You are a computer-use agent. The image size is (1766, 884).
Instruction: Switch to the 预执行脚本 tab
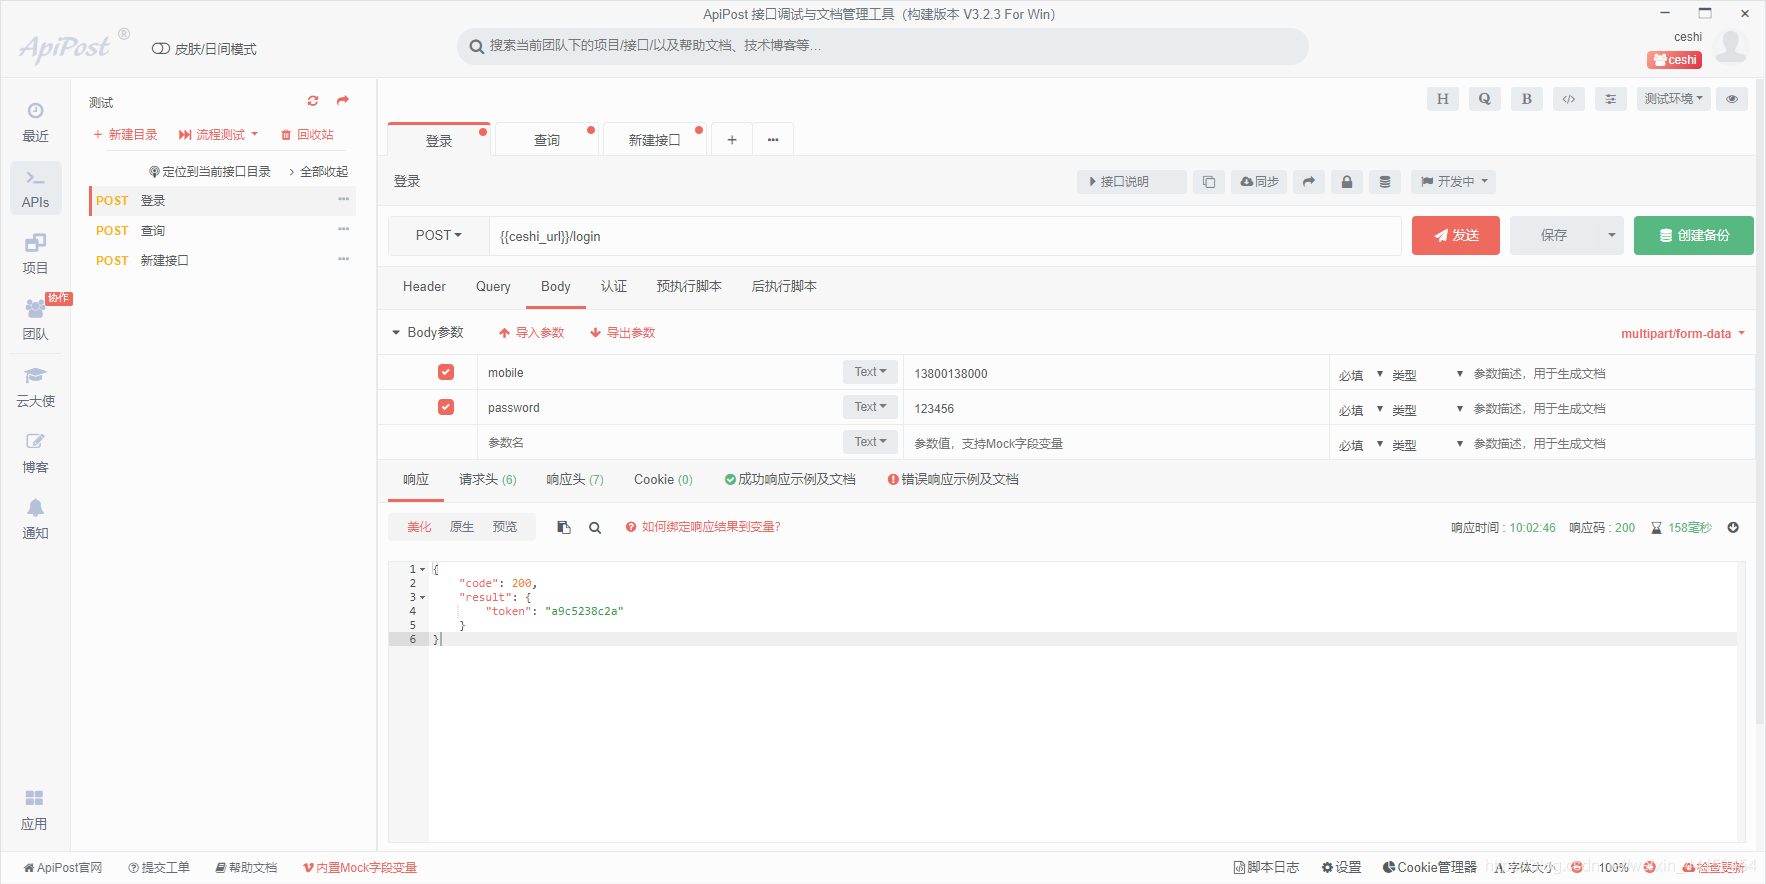[x=689, y=287]
